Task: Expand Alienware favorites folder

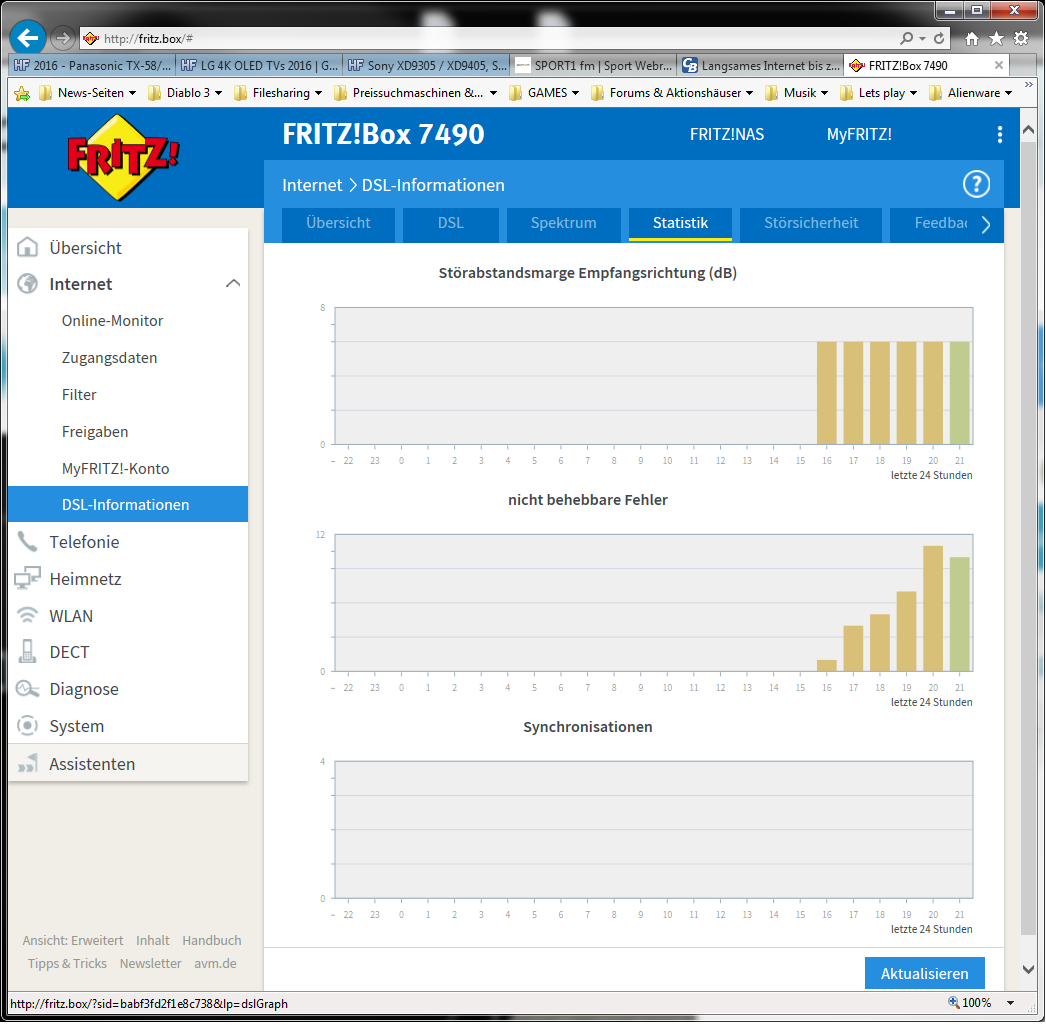Action: pyautogui.click(x=971, y=93)
